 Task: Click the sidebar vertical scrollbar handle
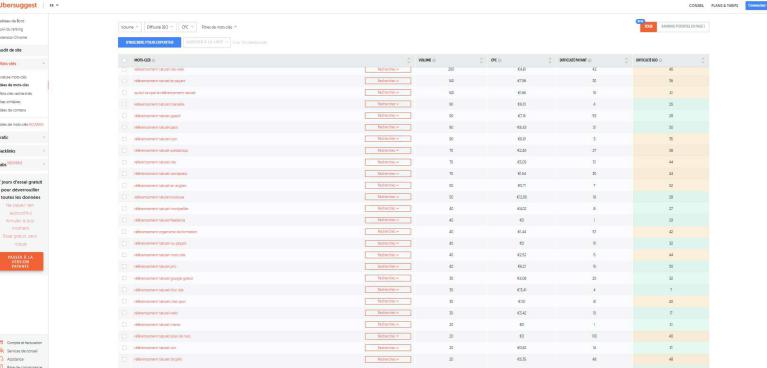(48, 85)
